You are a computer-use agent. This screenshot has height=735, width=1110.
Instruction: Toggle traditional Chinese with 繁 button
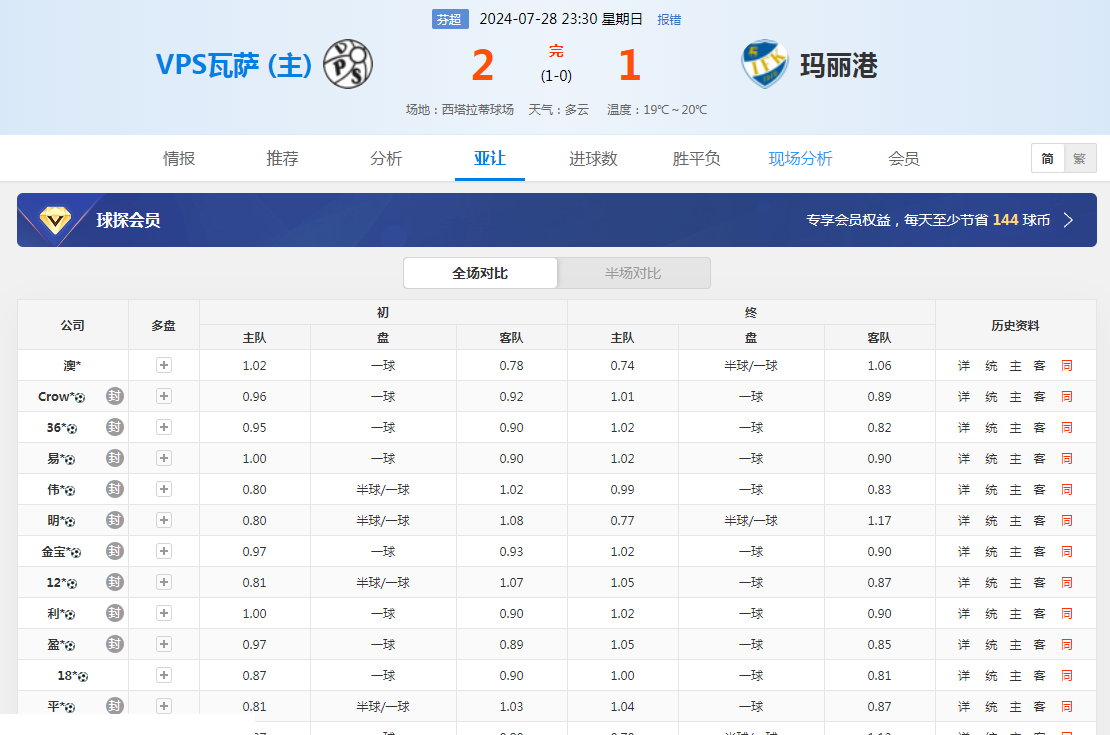1079,158
